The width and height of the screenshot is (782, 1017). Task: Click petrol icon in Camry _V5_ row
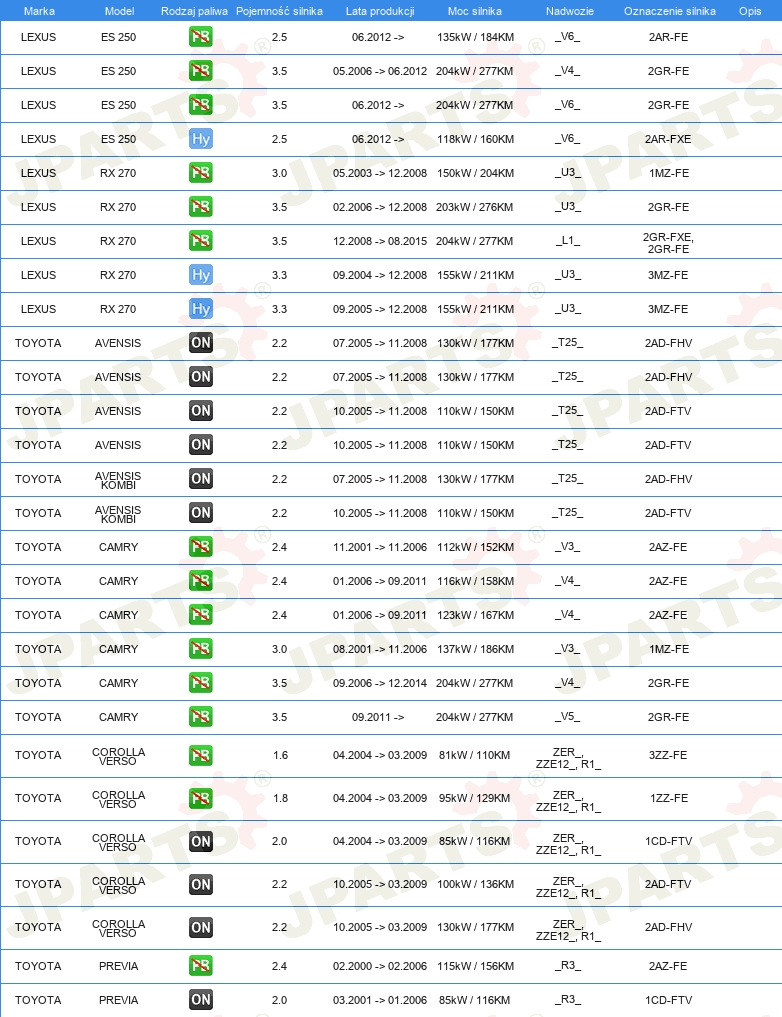click(200, 717)
